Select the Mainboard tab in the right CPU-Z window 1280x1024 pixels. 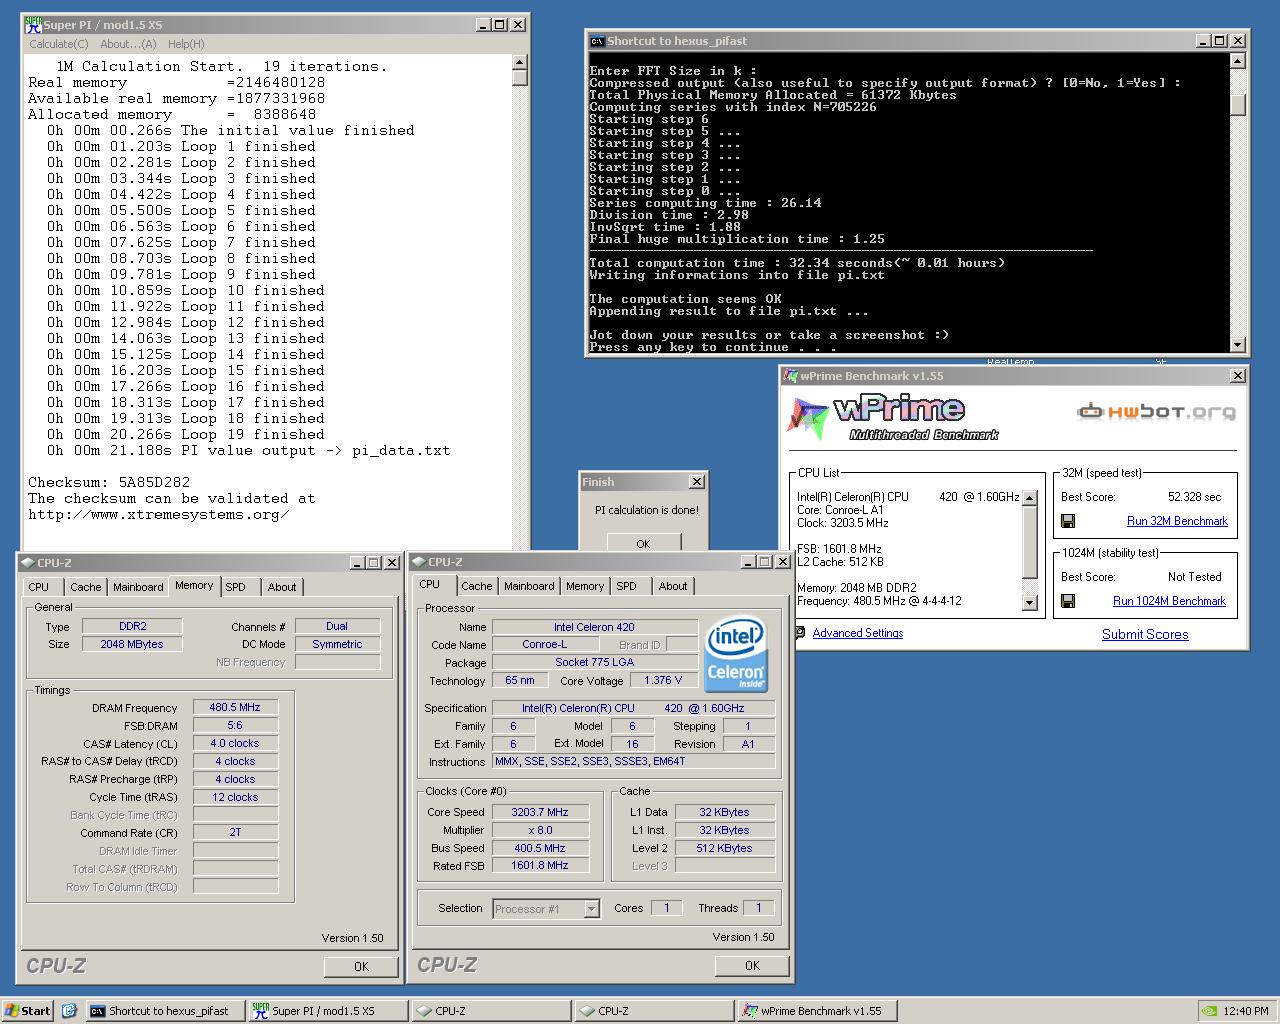[529, 586]
